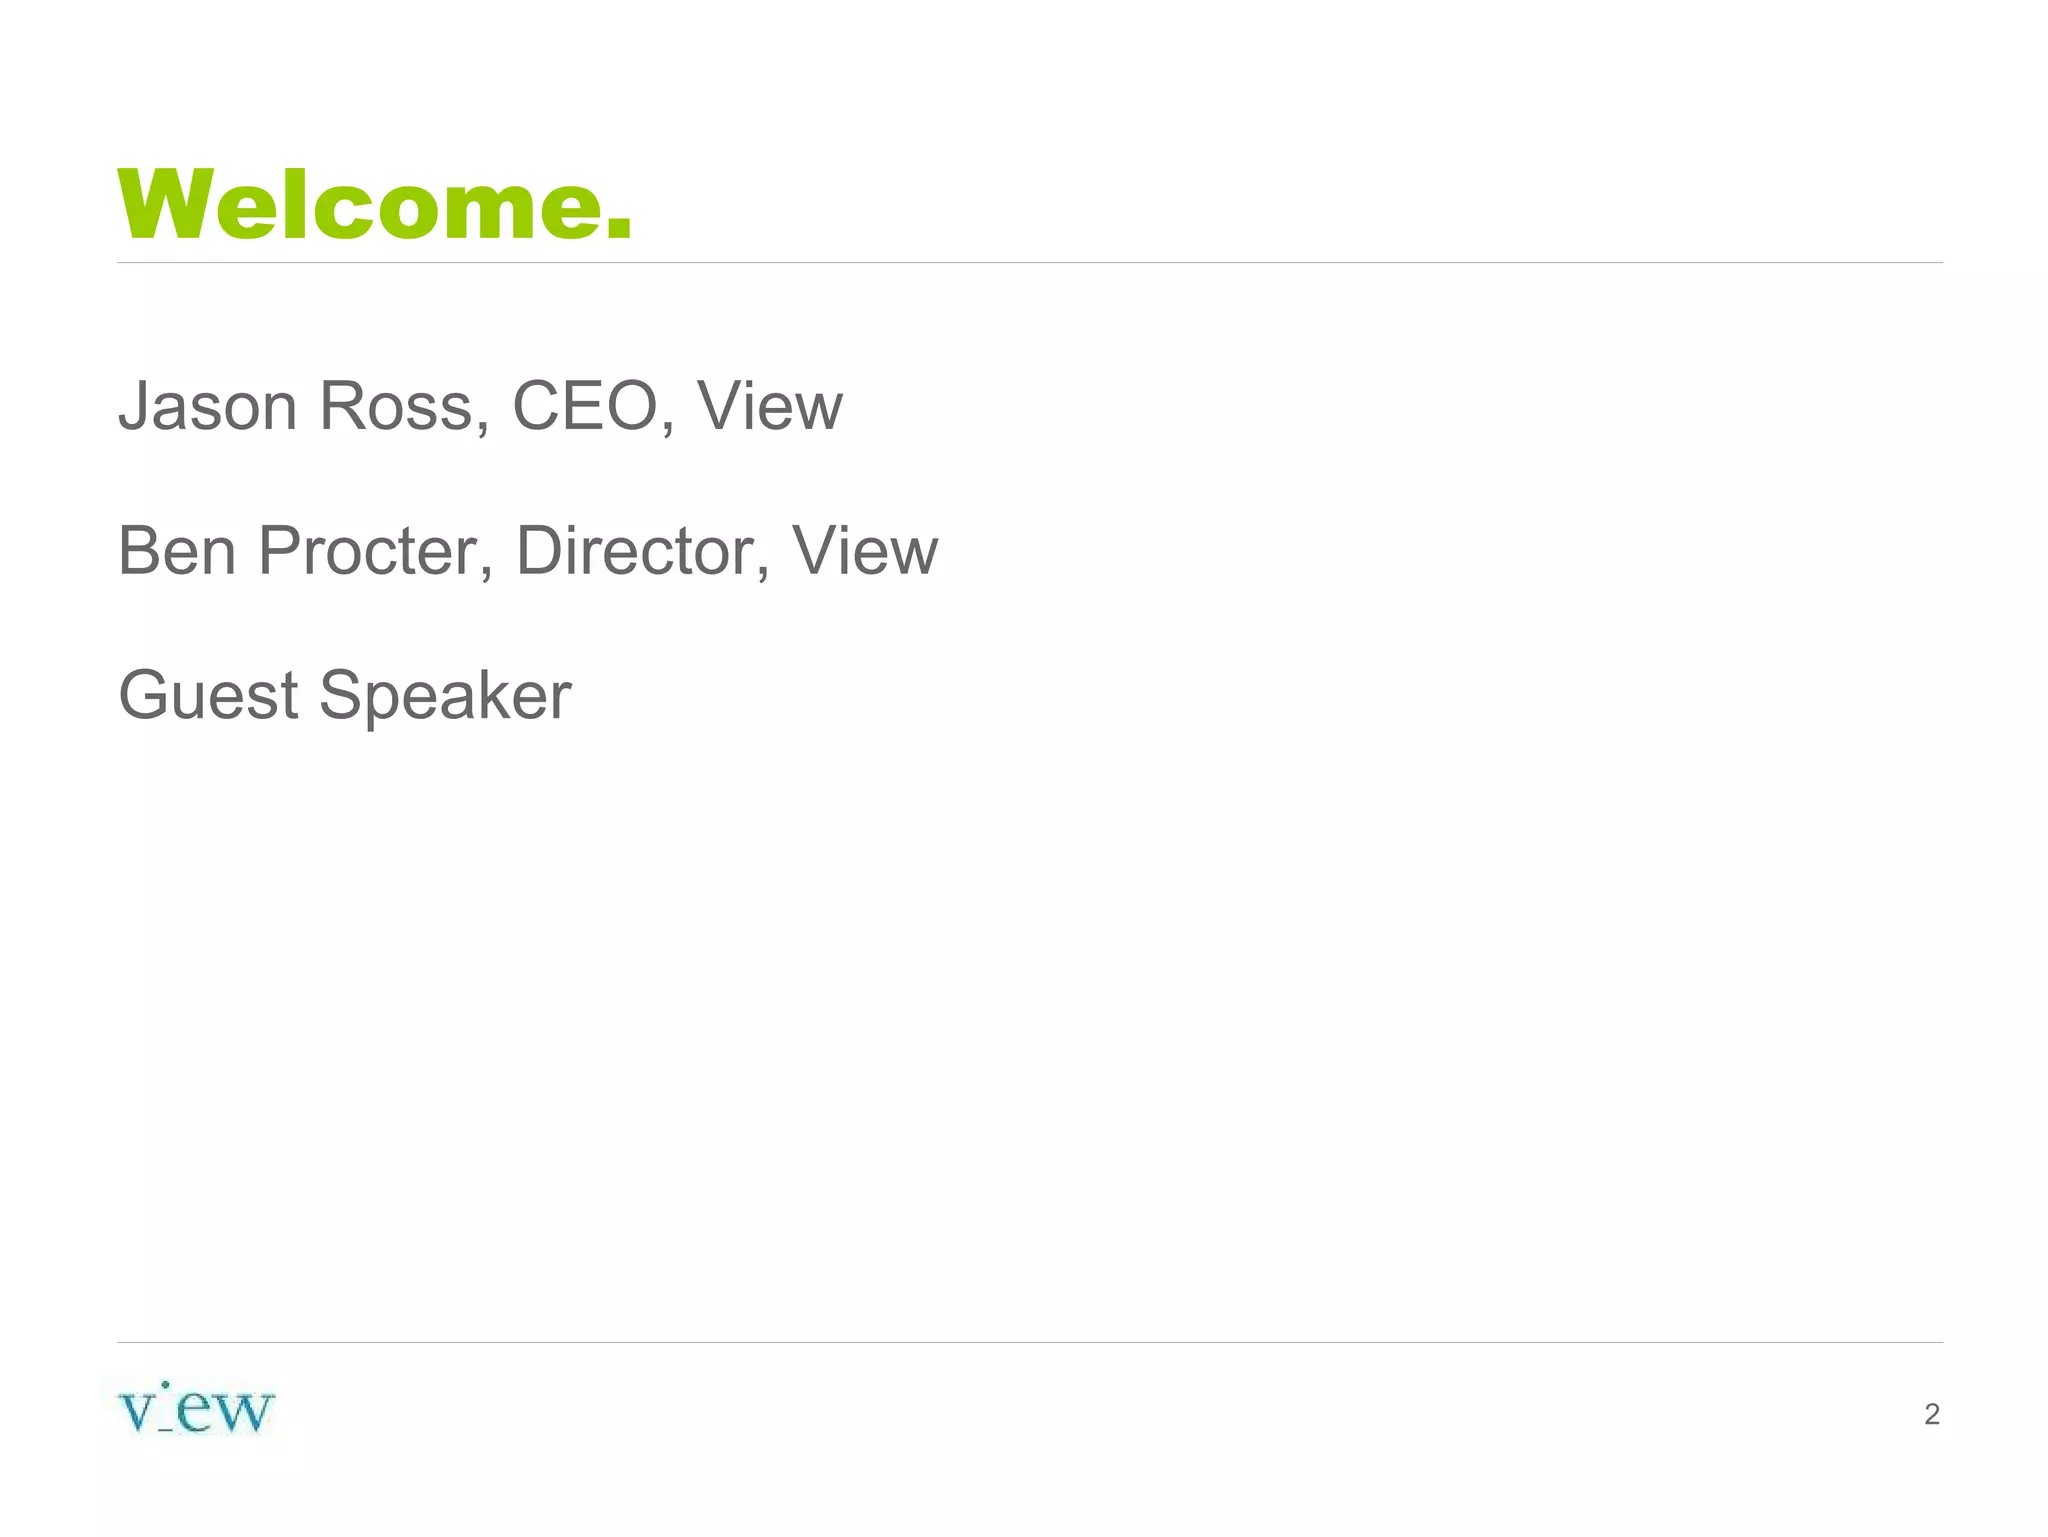Click the period ending the Welcome title
Screen dimensions: 2048x1537
[620, 231]
